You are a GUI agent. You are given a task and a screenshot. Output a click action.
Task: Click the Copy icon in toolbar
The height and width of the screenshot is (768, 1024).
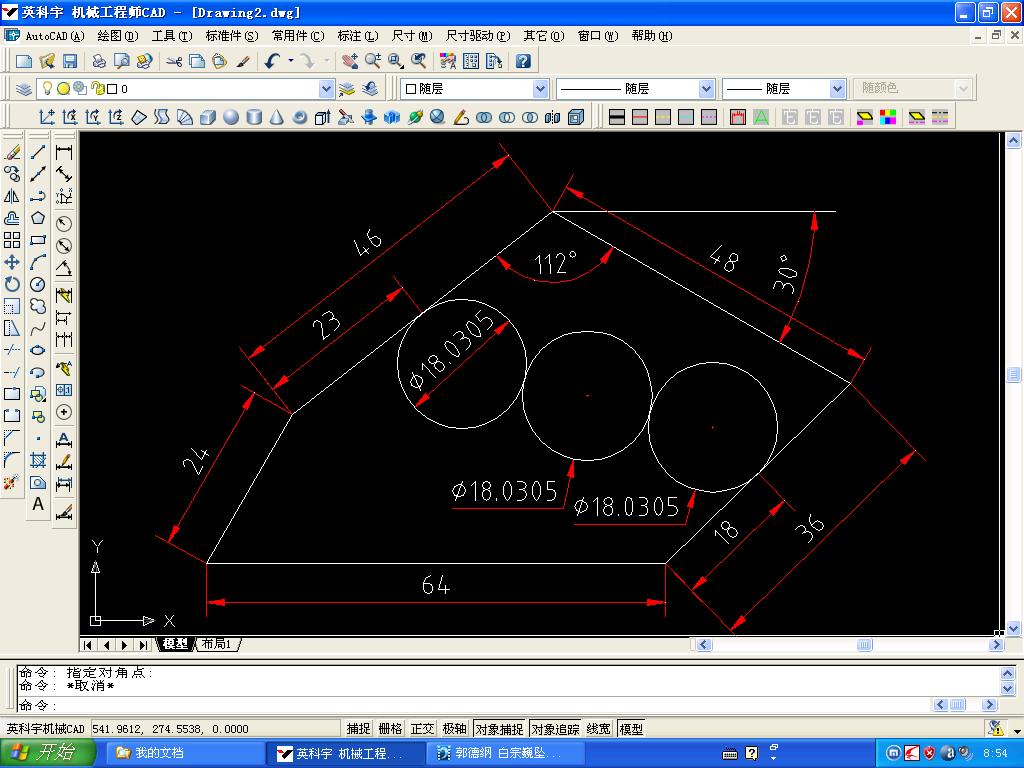pos(197,61)
